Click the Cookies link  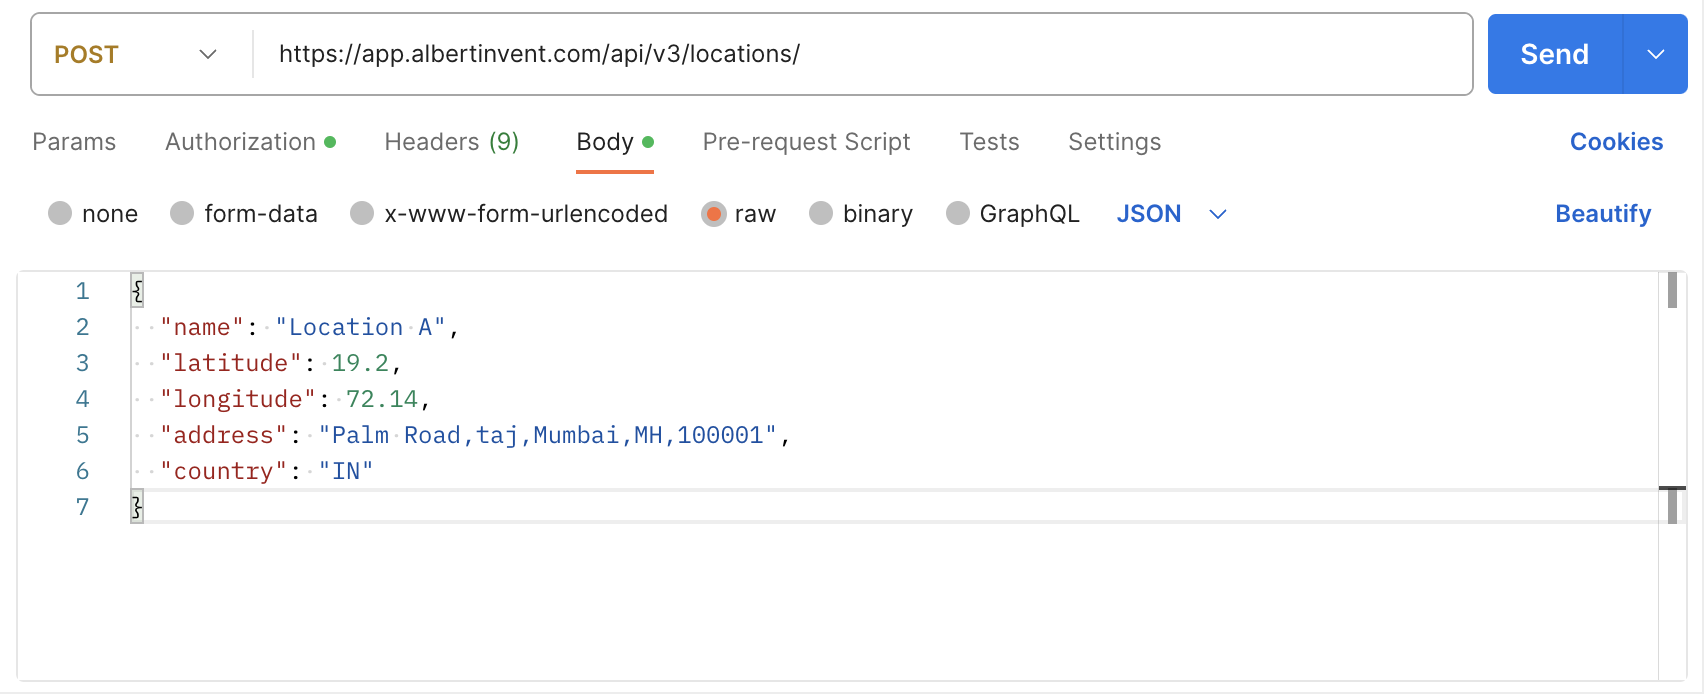click(1616, 142)
